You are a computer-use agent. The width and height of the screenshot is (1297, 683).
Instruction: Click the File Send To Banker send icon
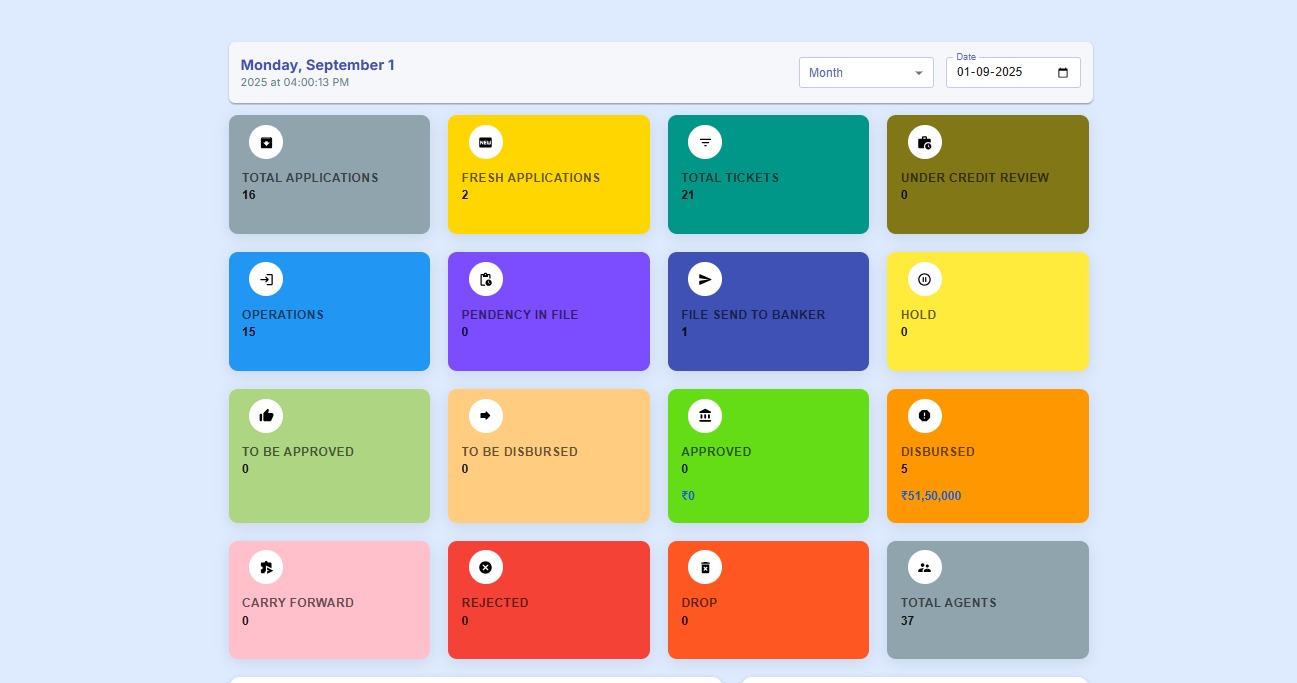tap(705, 279)
